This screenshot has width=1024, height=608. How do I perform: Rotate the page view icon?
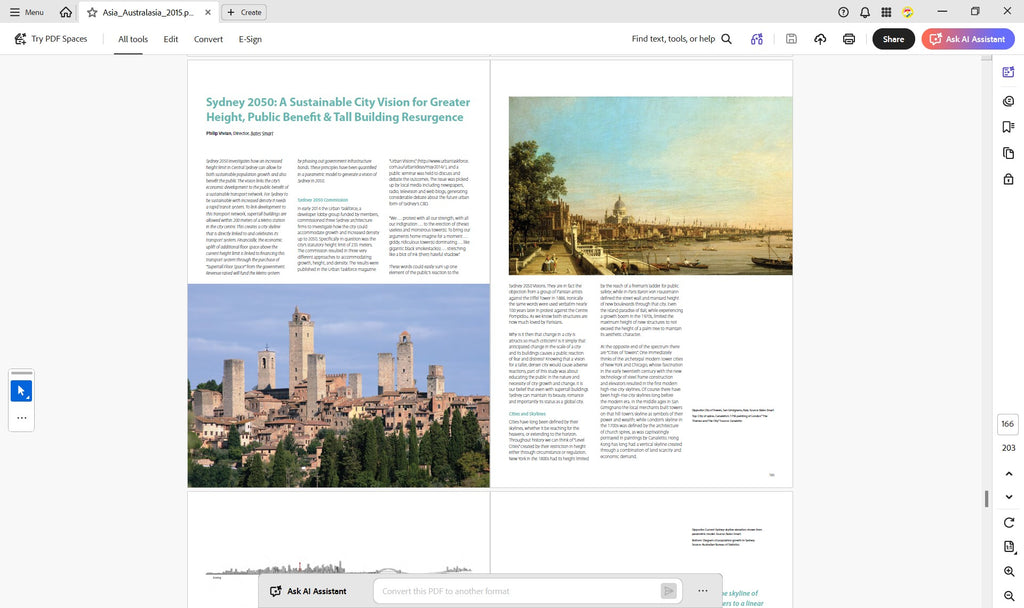pos(1009,522)
